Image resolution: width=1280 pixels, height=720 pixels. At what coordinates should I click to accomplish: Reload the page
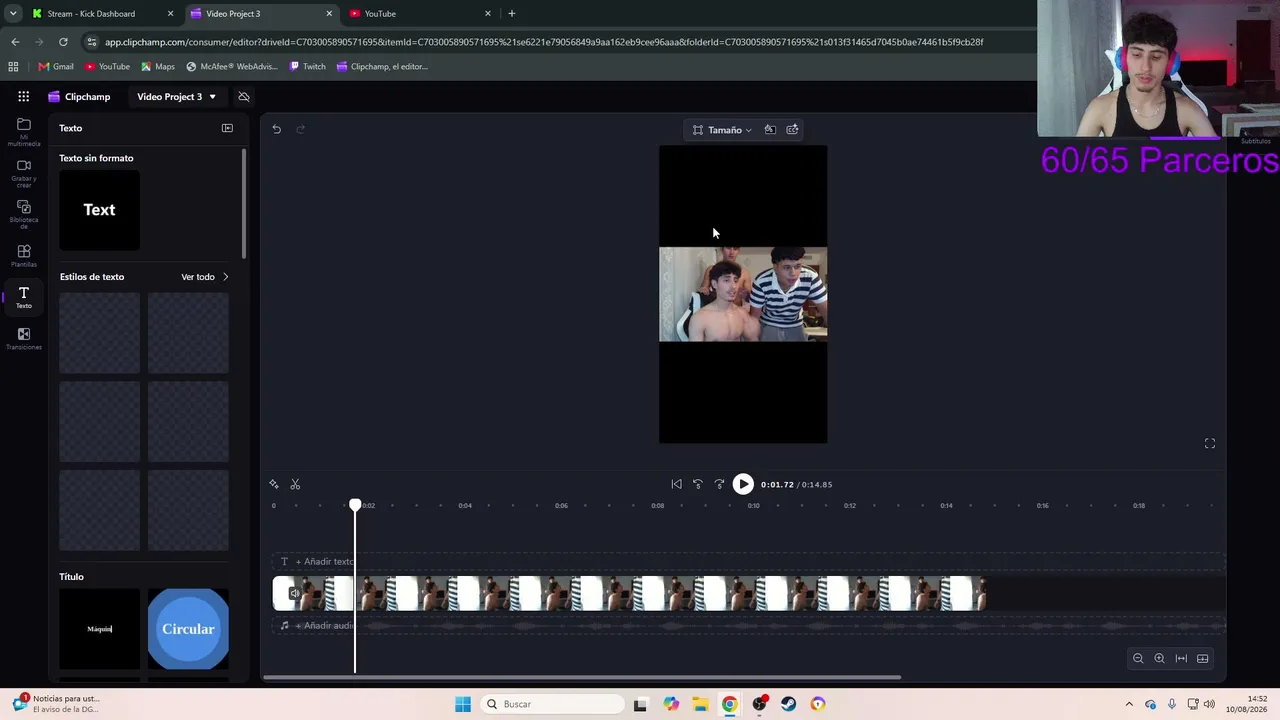pos(63,42)
